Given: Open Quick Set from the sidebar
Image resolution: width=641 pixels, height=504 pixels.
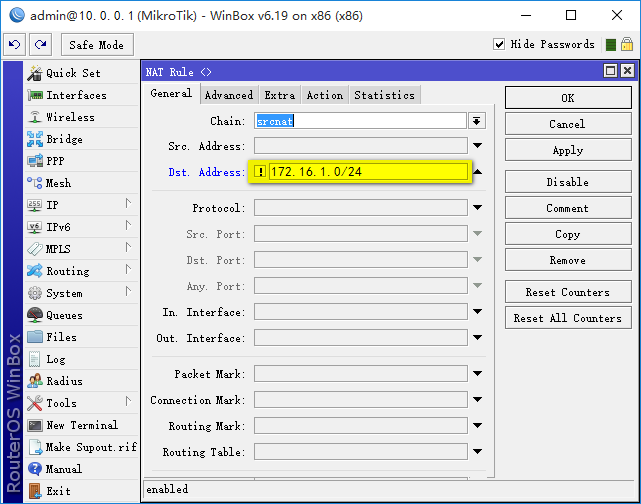Looking at the screenshot, I should pyautogui.click(x=72, y=73).
